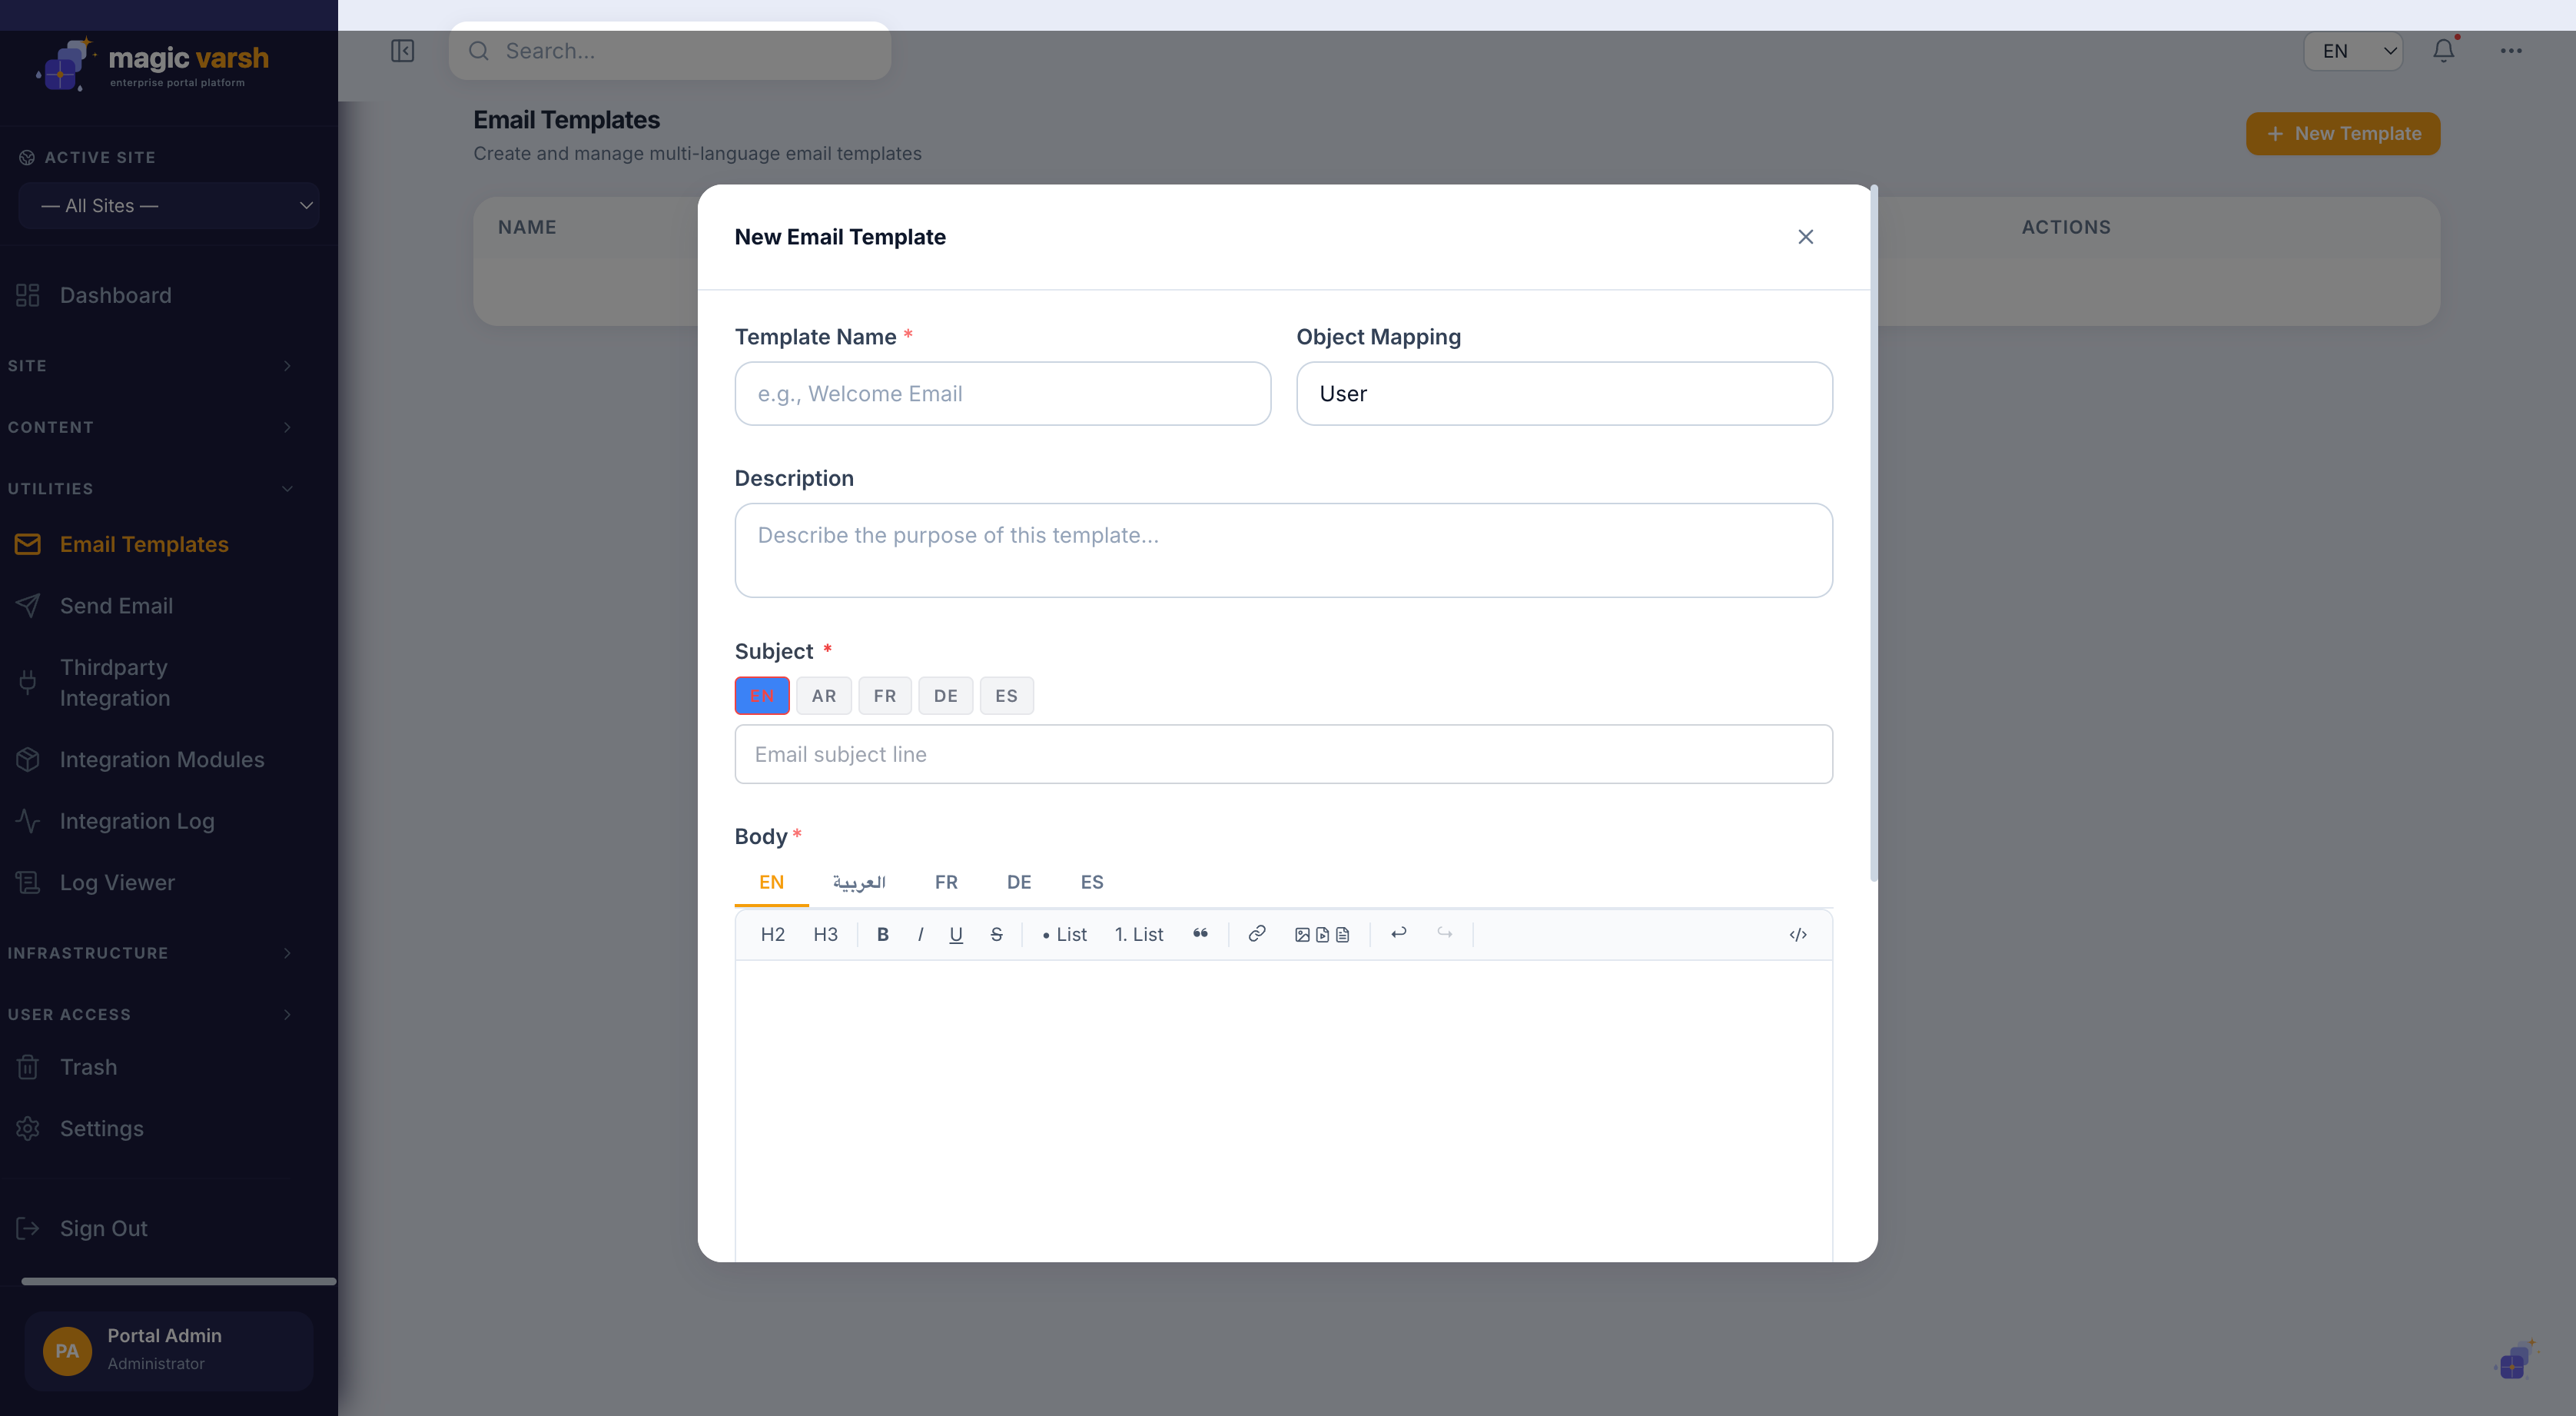Select EN subject language toggle

[762, 696]
